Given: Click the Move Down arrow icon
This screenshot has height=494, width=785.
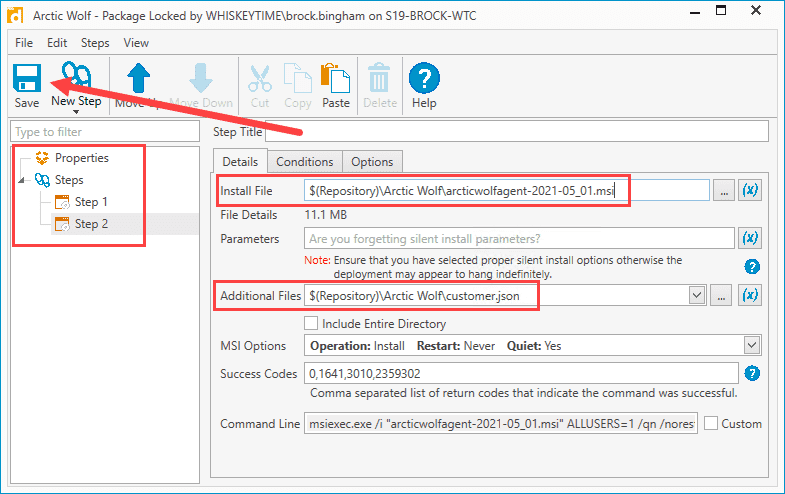Looking at the screenshot, I should tap(201, 78).
